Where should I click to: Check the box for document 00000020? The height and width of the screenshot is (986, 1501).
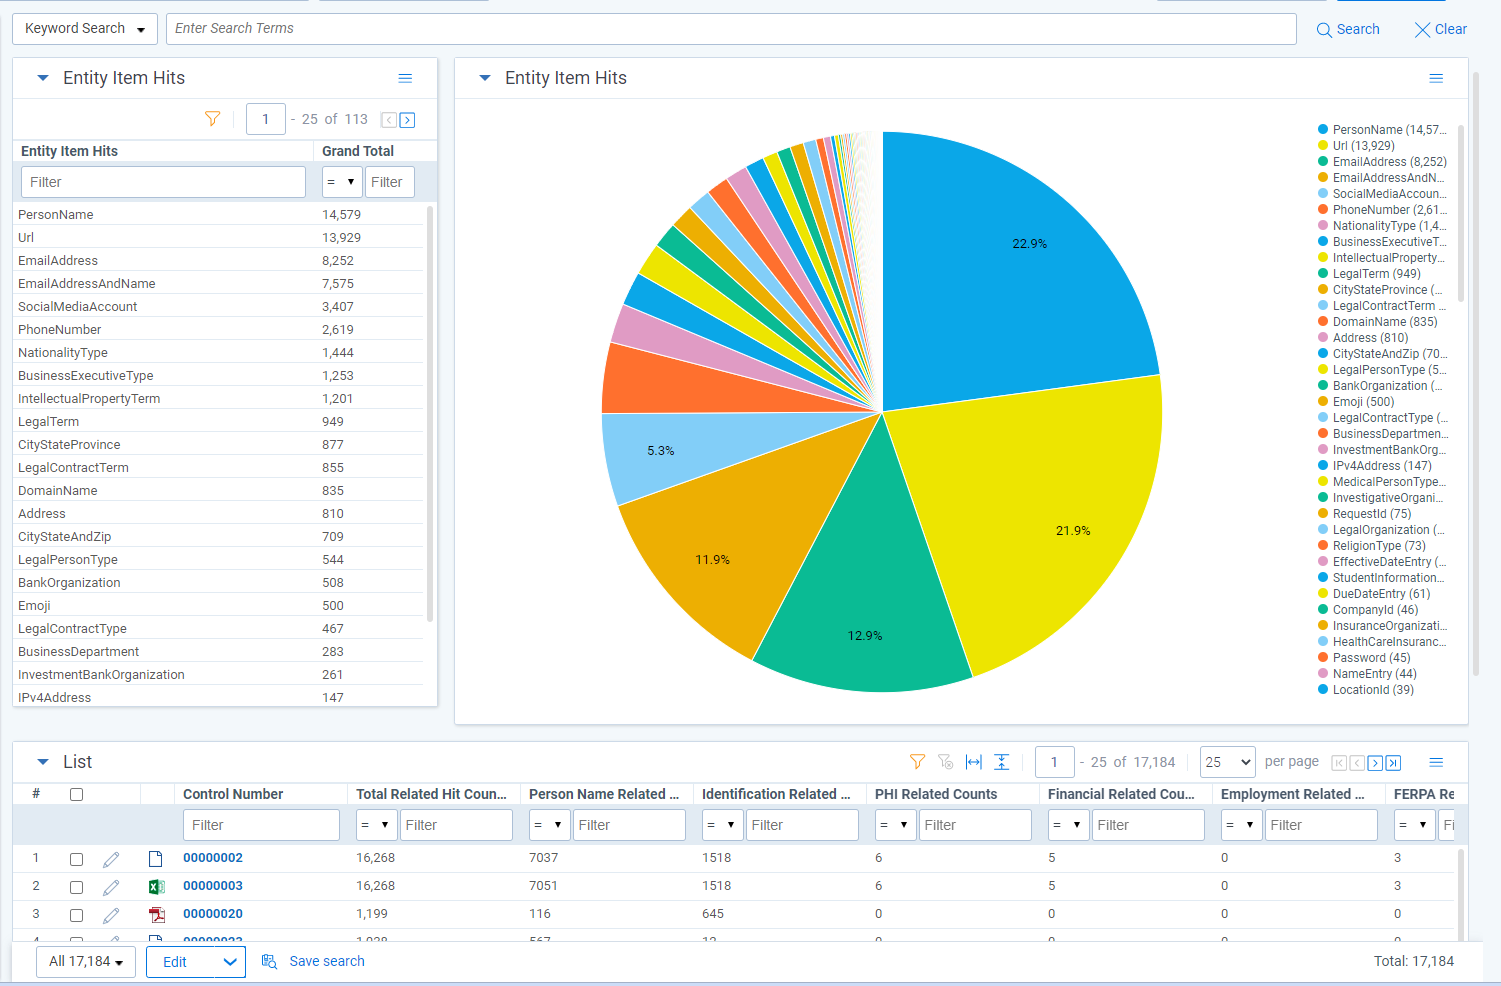click(x=76, y=915)
